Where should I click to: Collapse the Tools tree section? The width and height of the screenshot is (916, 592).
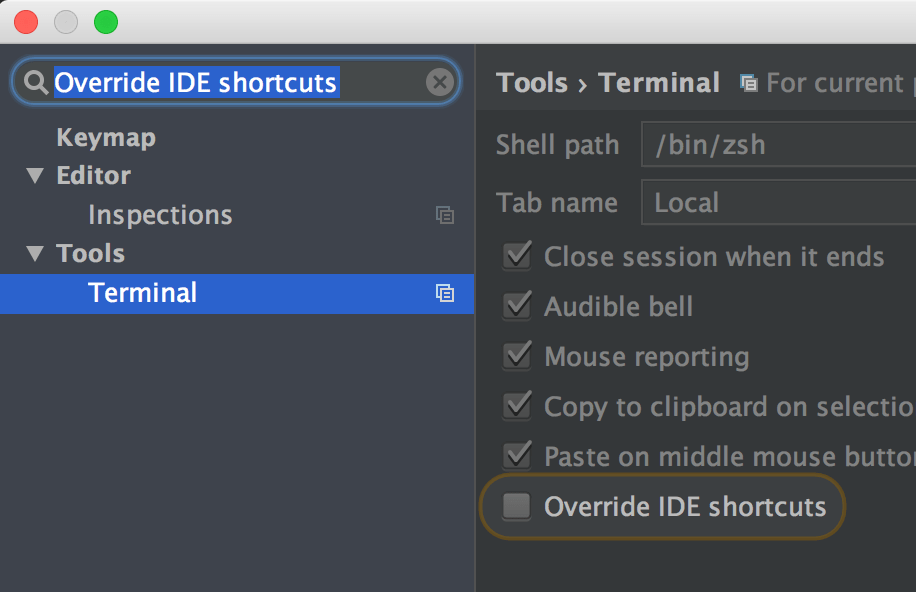34,253
